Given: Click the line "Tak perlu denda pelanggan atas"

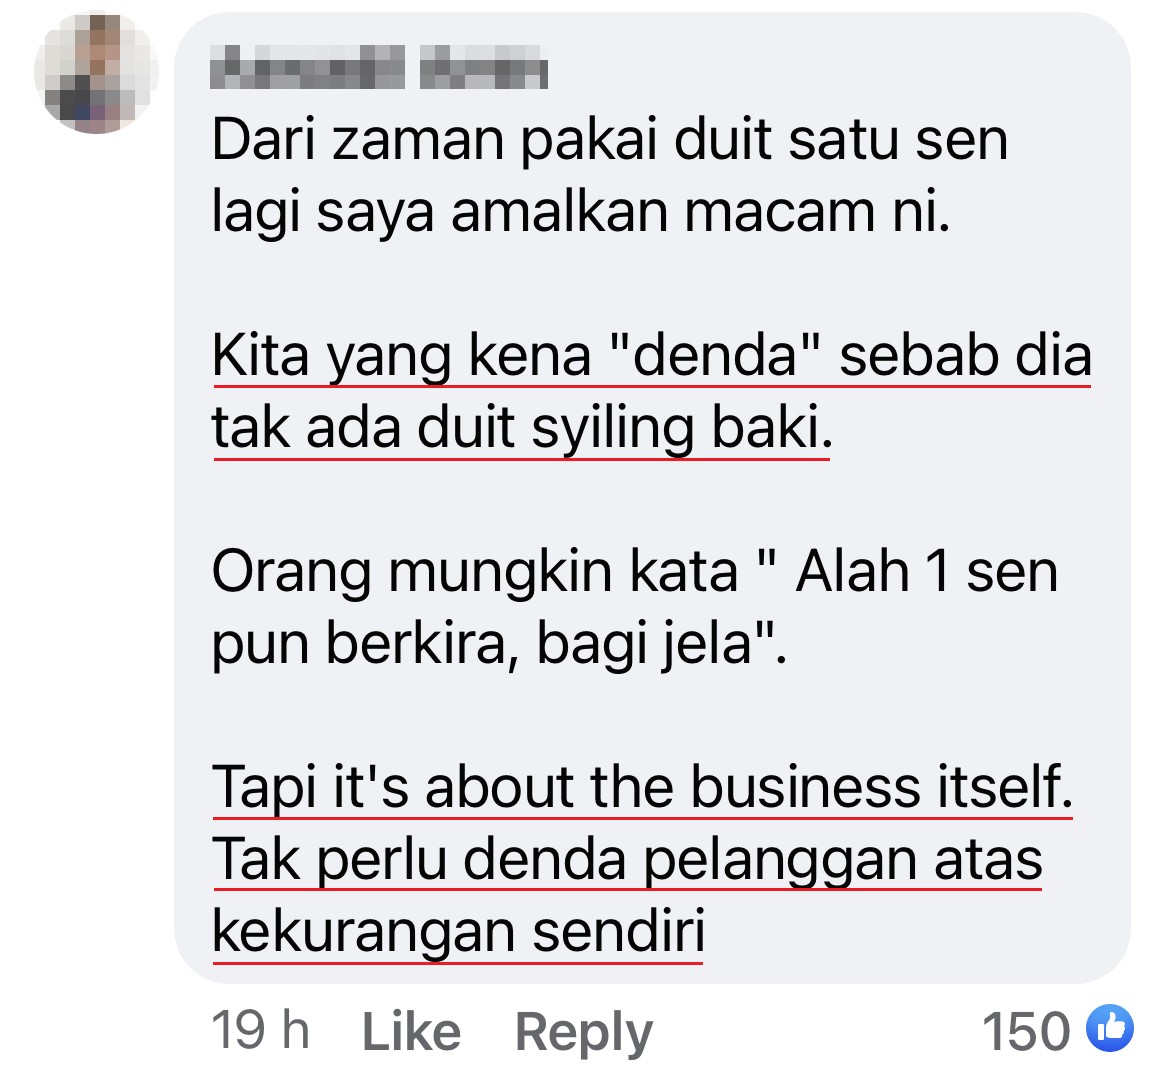Looking at the screenshot, I should pos(627,860).
